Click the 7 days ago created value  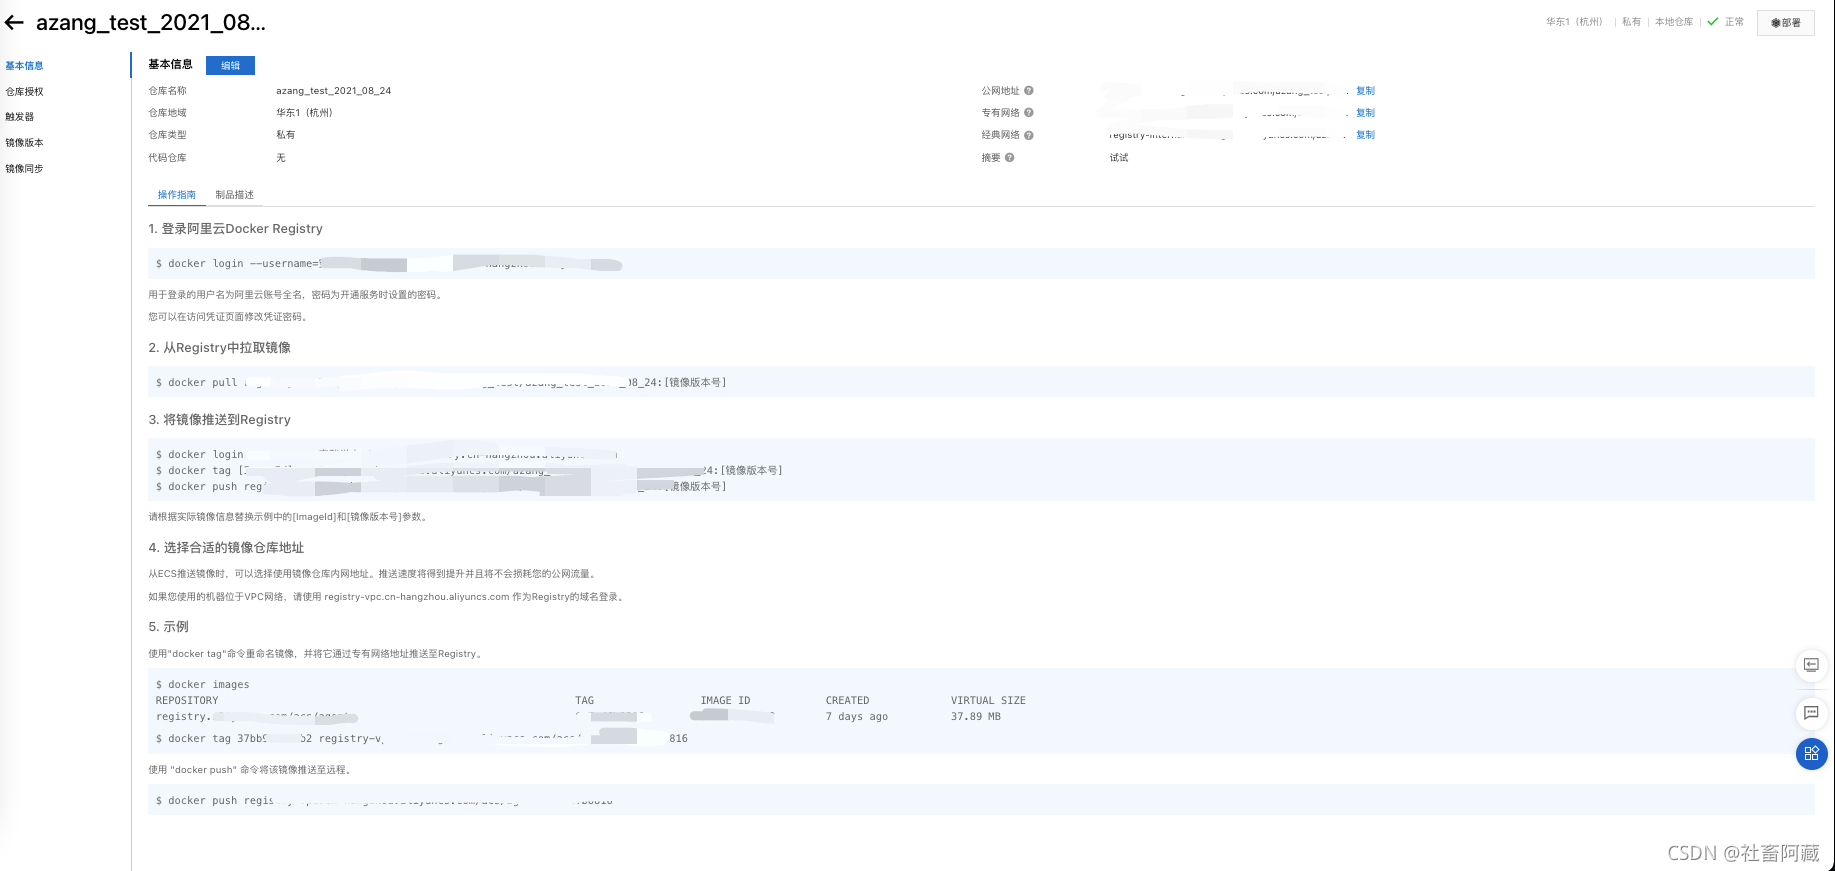point(857,717)
